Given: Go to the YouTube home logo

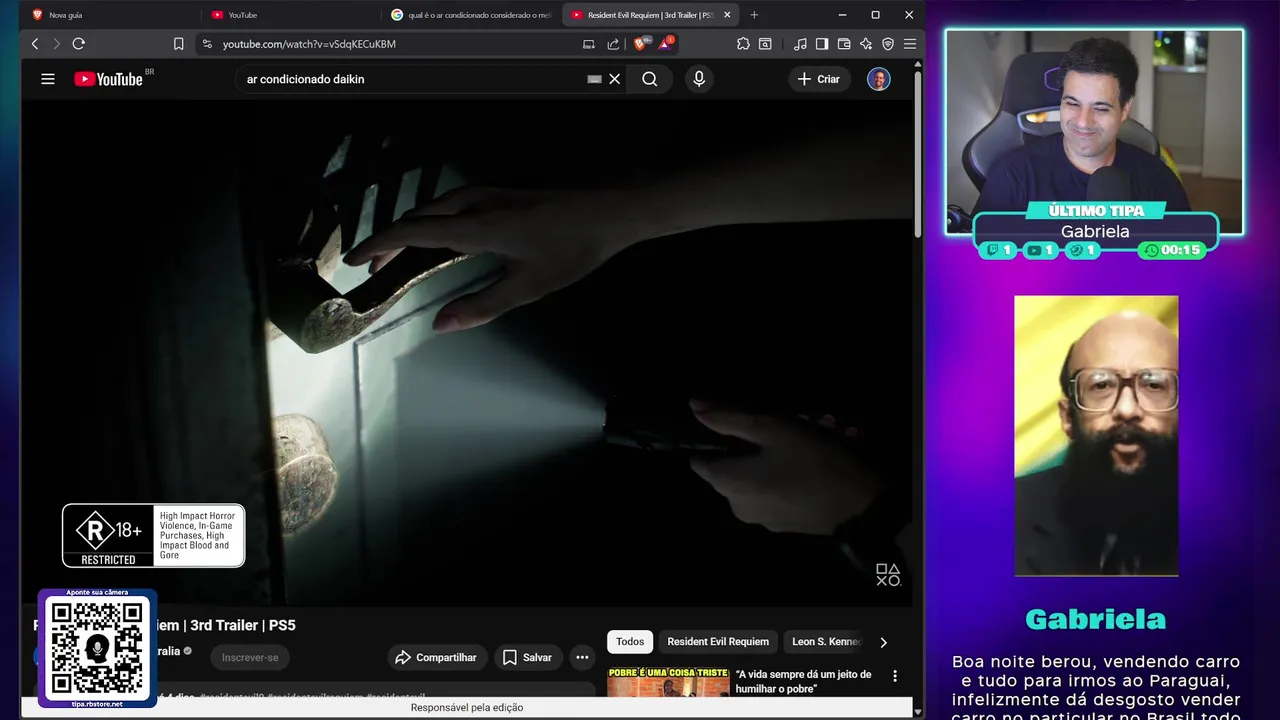Looking at the screenshot, I should (109, 79).
